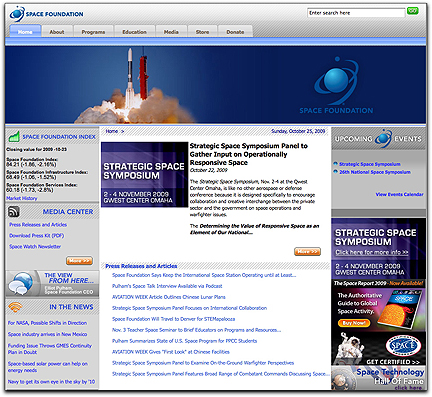Select the Home tab
Image resolution: width=432 pixels, height=397 pixels.
point(25,31)
